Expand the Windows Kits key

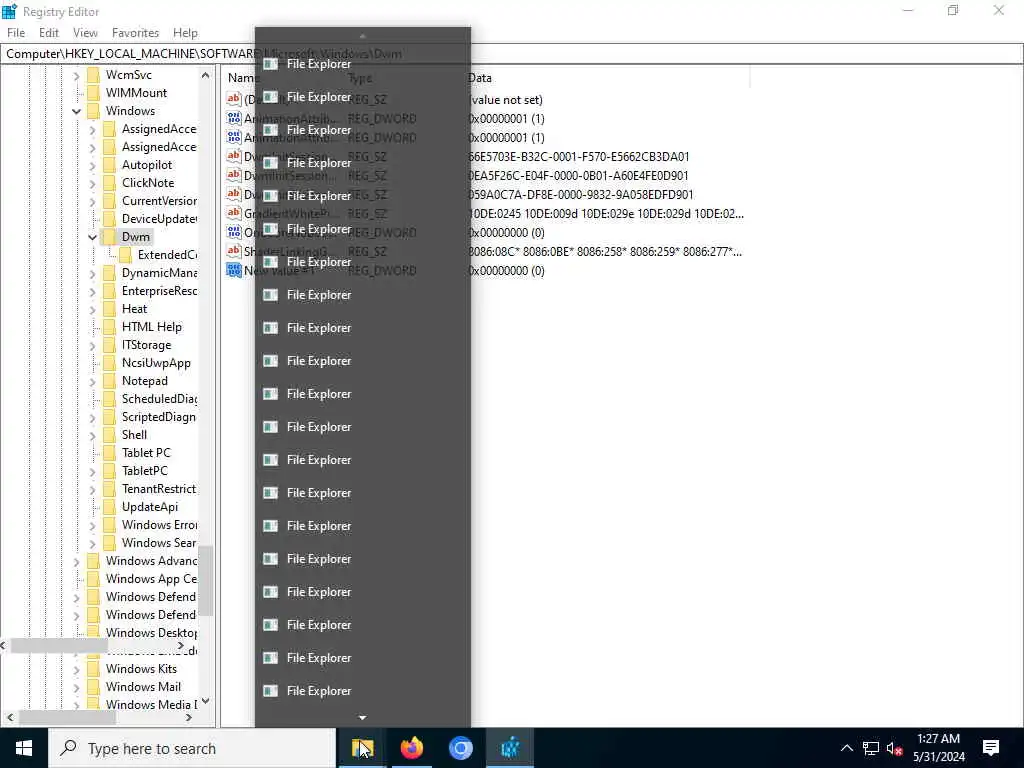pos(76,669)
